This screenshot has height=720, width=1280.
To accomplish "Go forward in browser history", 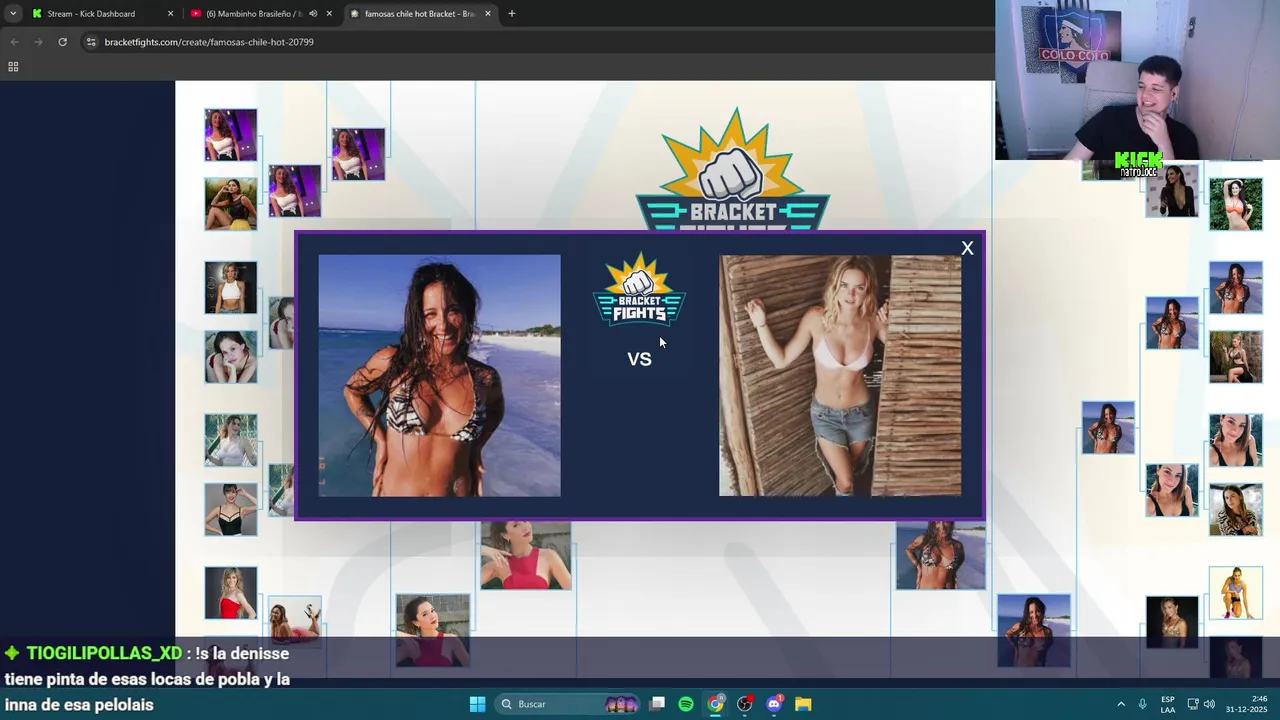I will 38,42.
